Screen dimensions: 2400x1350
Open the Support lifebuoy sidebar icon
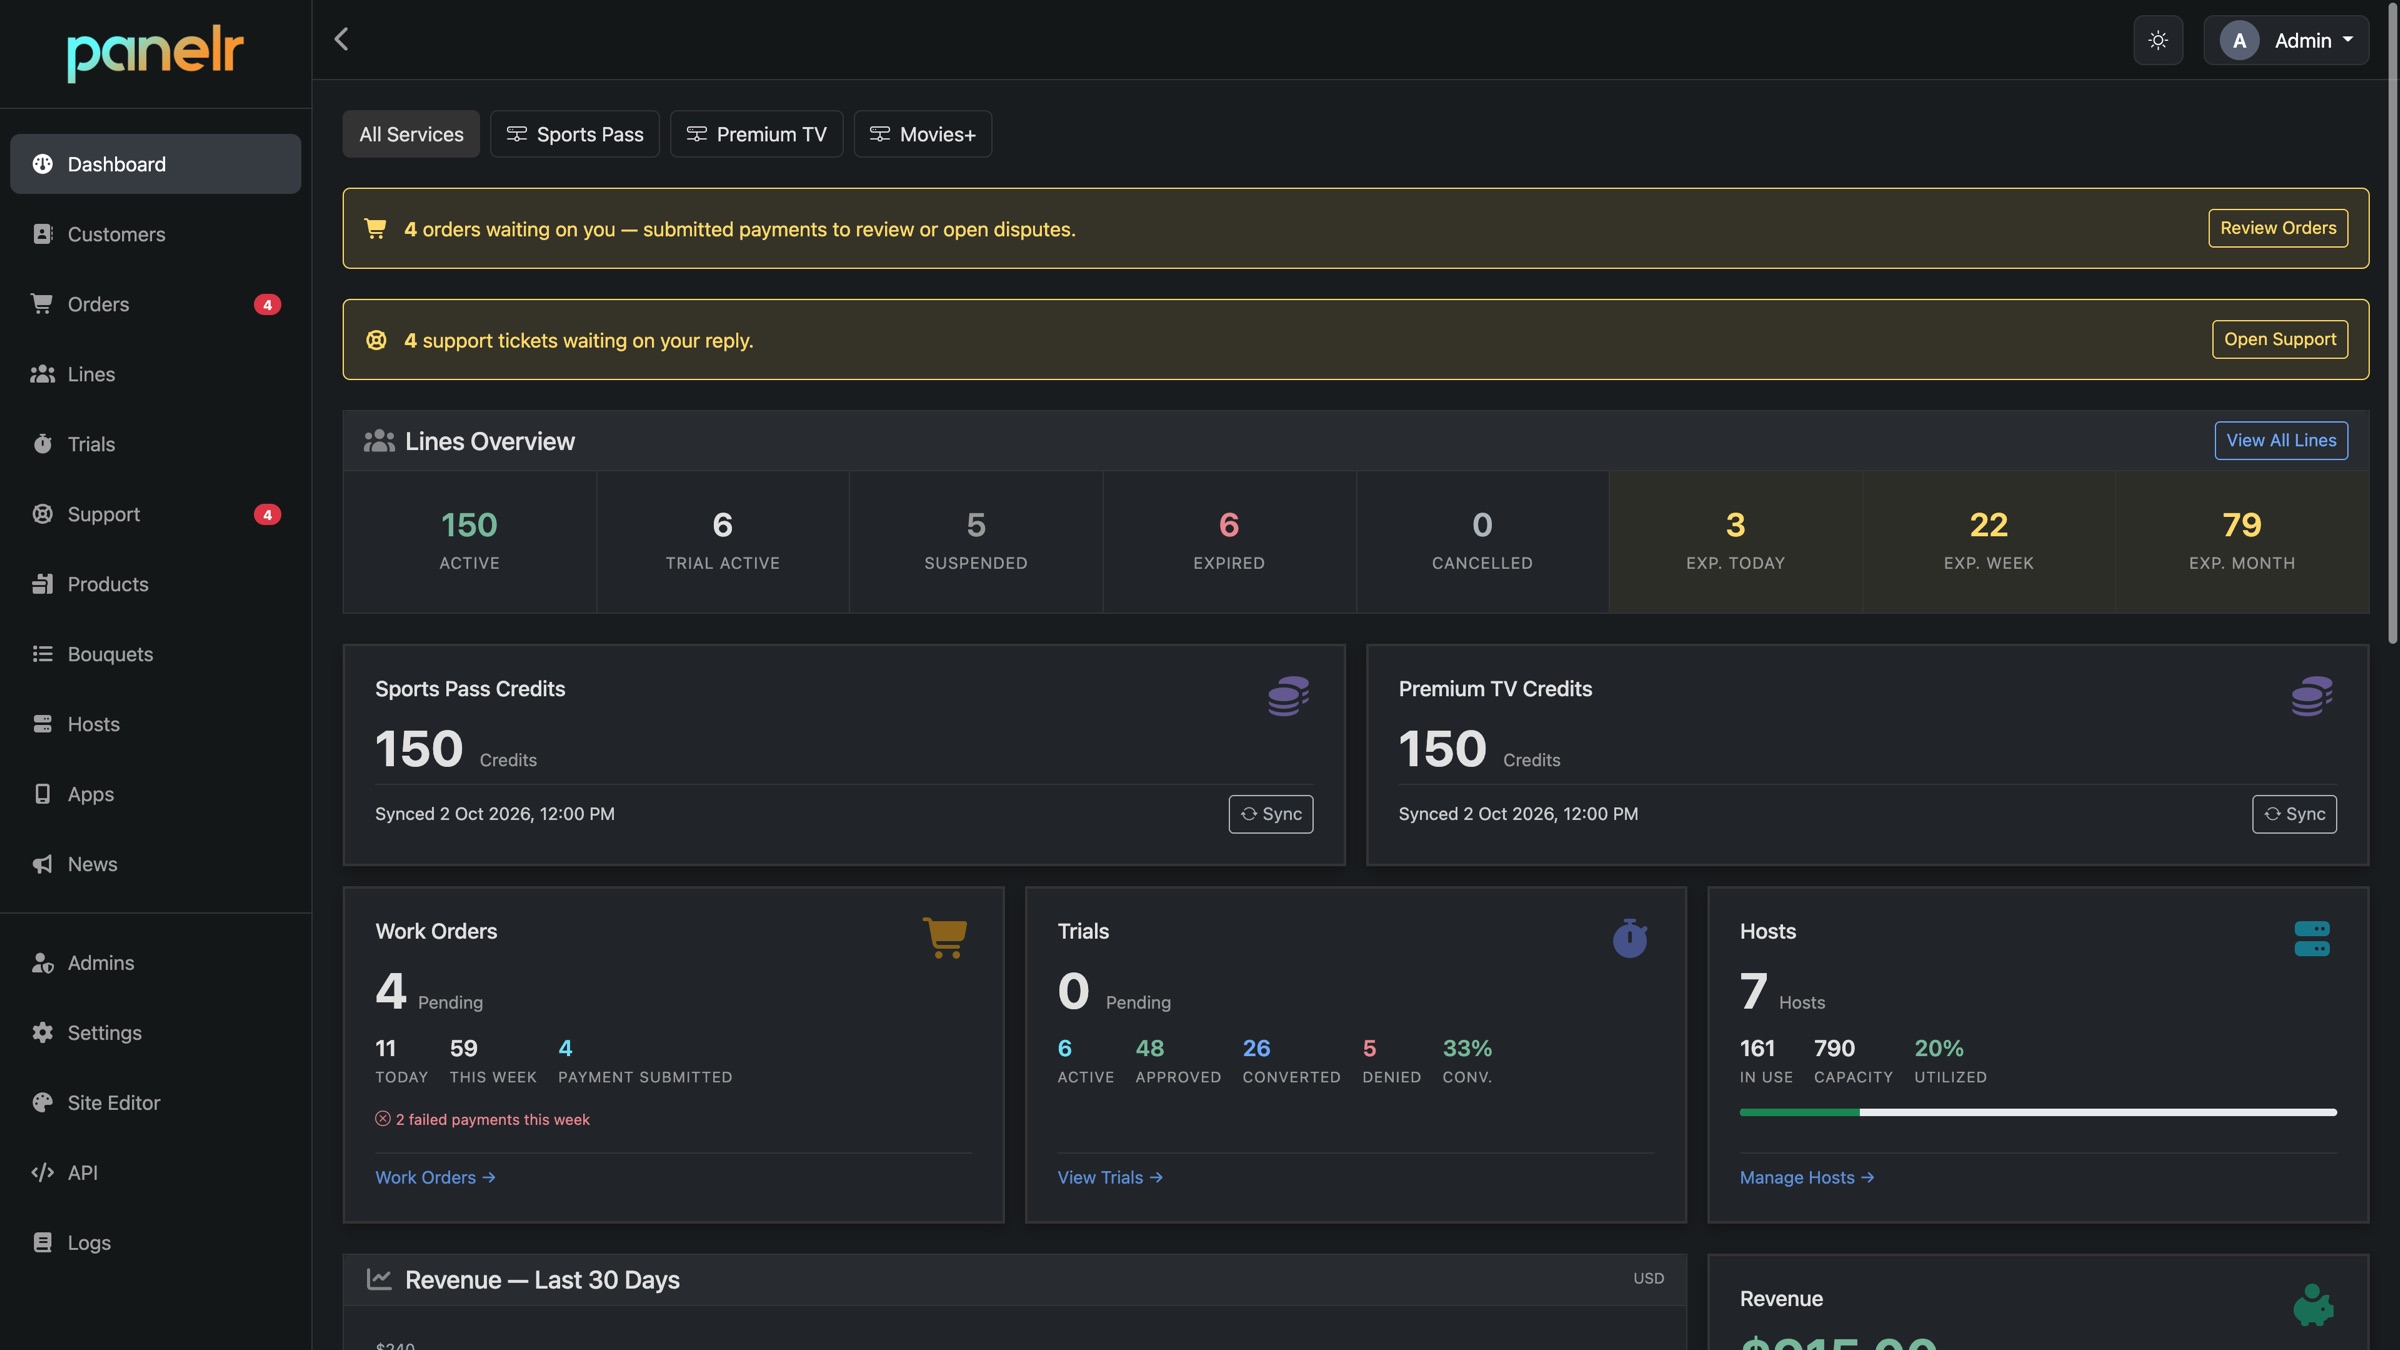42,514
